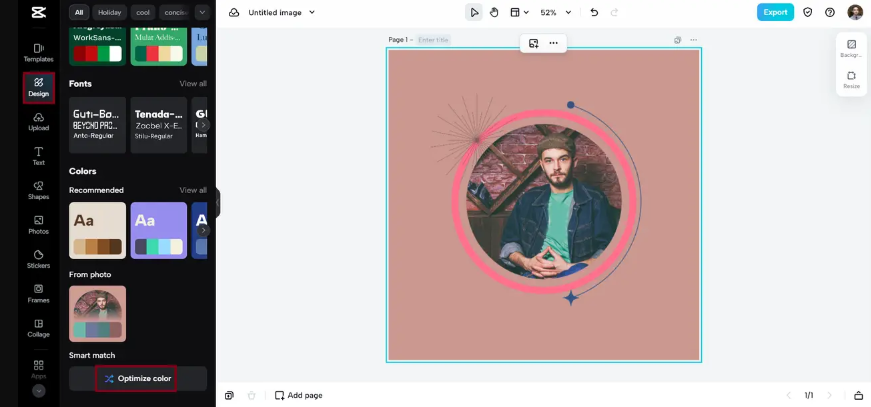871x407 pixels.
Task: Redo the last undone action
Action: click(x=614, y=12)
